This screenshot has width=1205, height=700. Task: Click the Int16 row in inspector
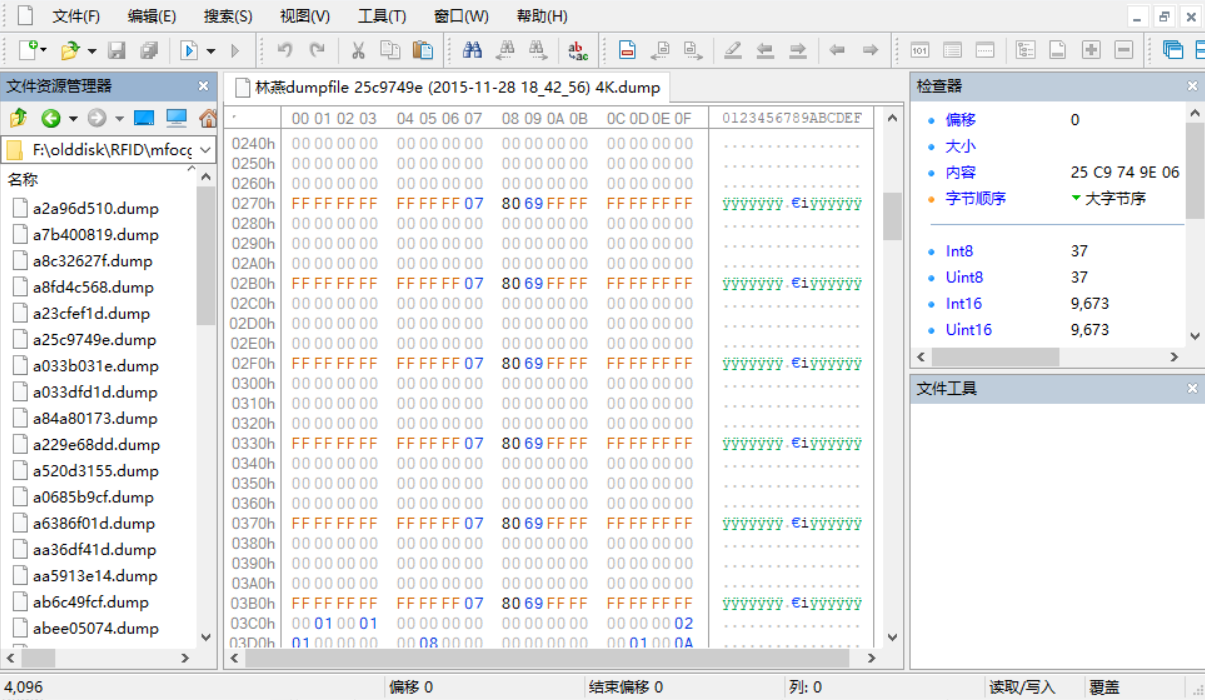[1056, 303]
